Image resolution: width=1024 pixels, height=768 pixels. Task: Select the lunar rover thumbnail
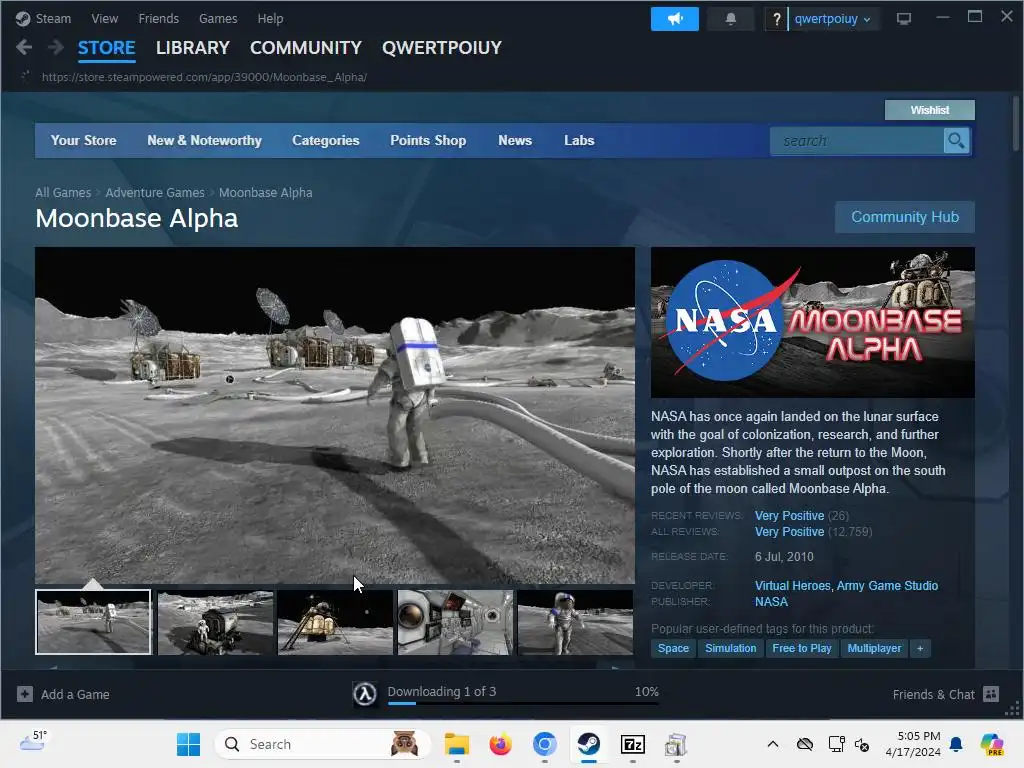click(215, 622)
